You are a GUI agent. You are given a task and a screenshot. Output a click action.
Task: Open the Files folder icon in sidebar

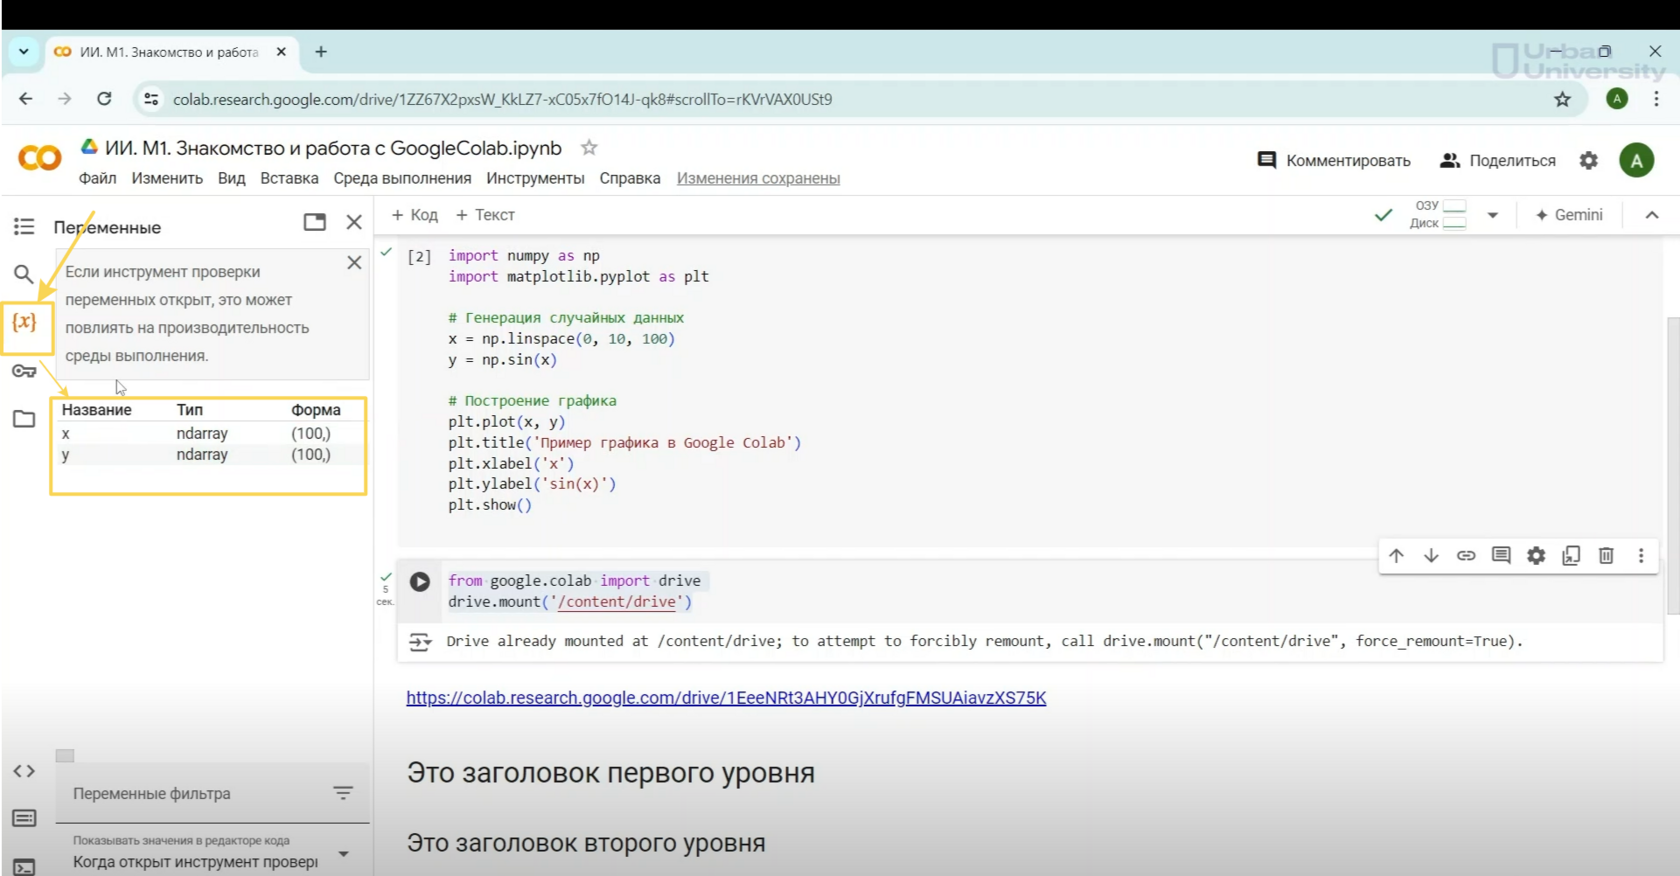tap(24, 419)
